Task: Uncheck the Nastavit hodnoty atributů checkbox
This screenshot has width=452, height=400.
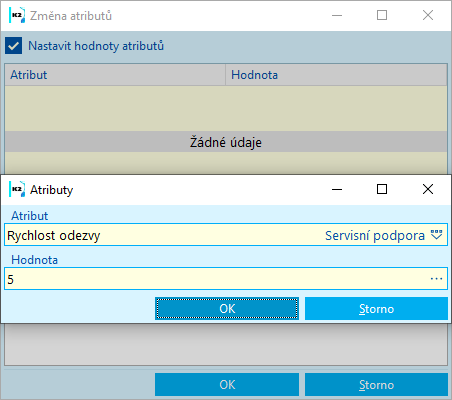Action: 14,46
